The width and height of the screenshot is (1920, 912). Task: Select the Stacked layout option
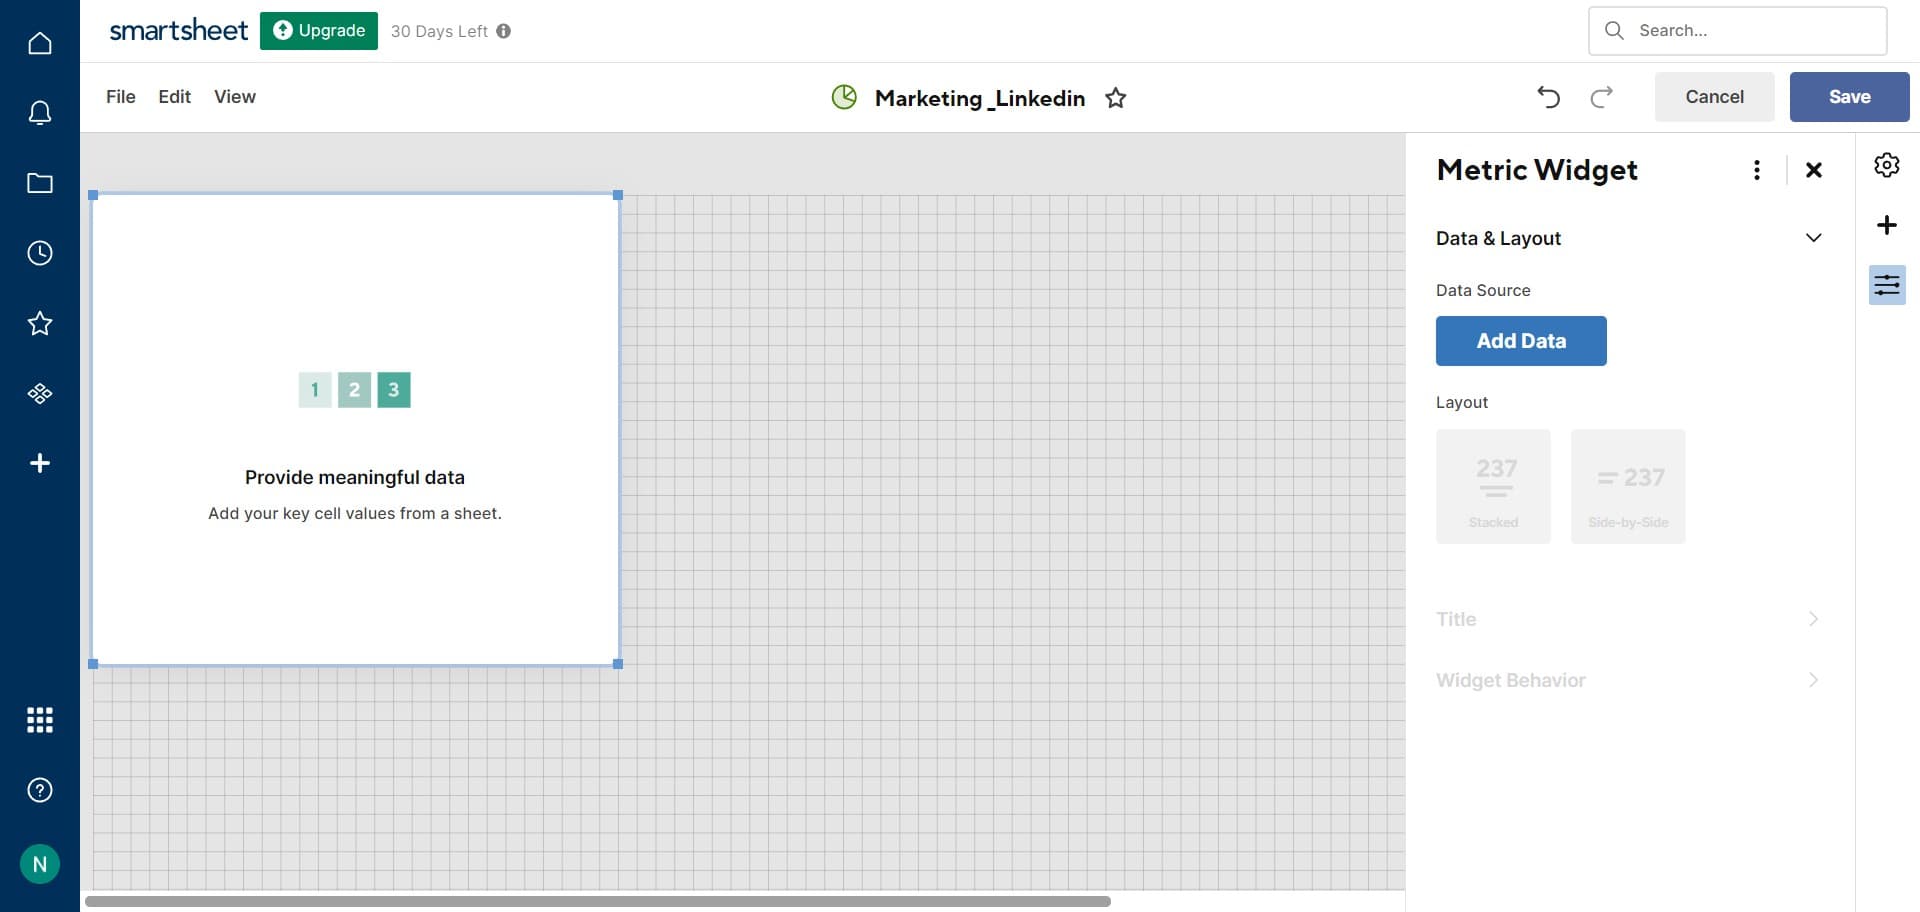pos(1493,487)
